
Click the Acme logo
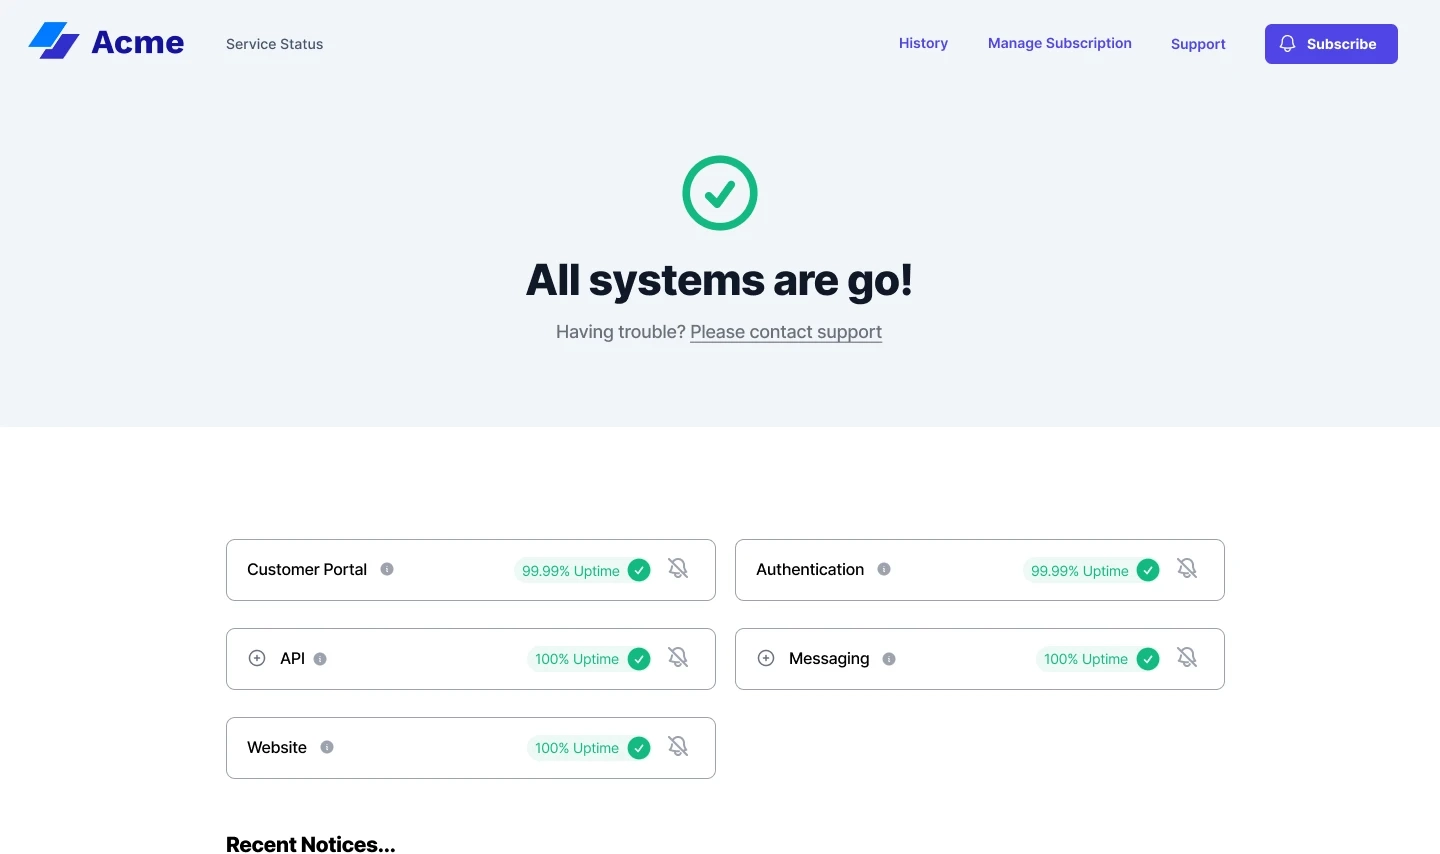[x=105, y=41]
